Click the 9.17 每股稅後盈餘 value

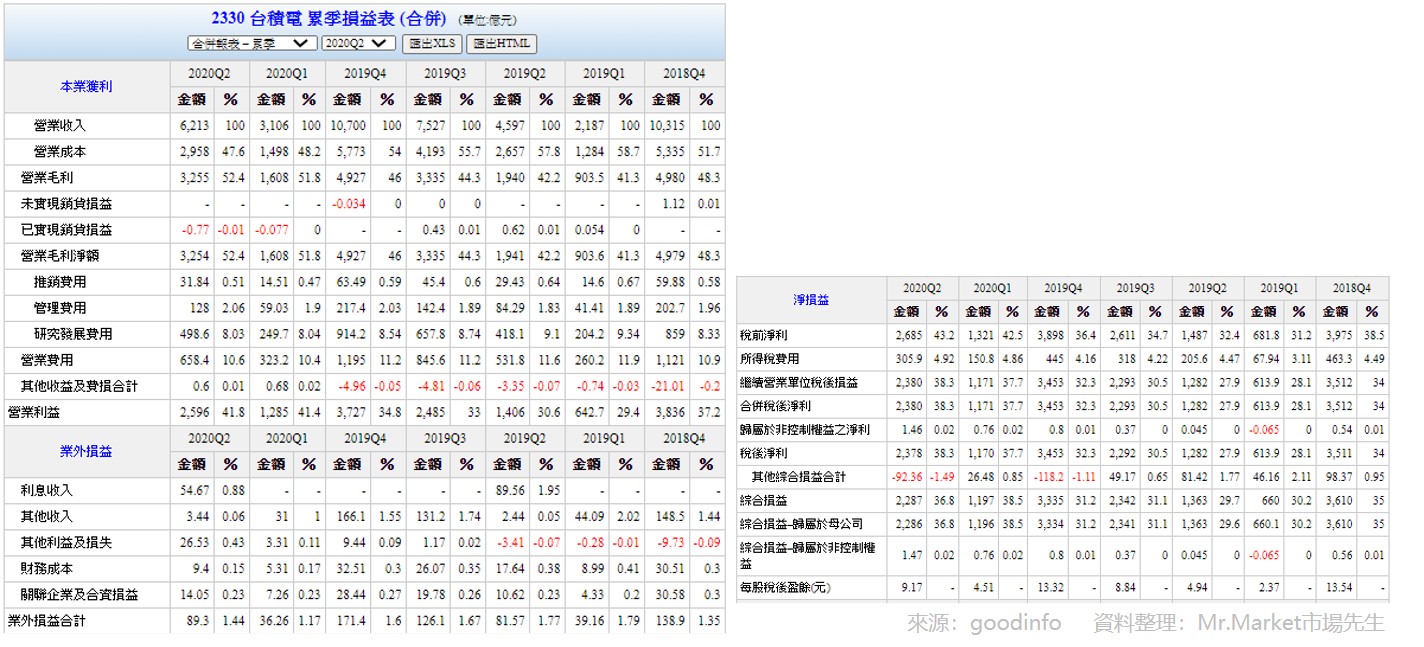912,588
